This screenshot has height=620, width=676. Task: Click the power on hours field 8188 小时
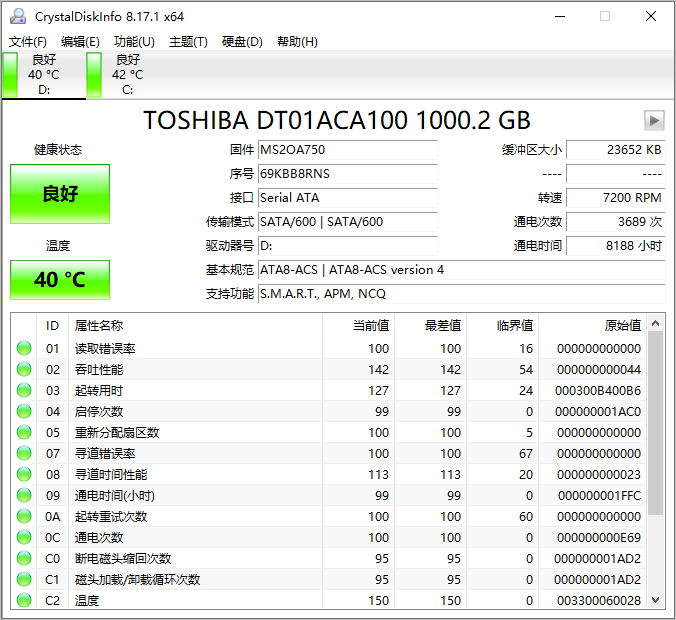click(x=616, y=246)
